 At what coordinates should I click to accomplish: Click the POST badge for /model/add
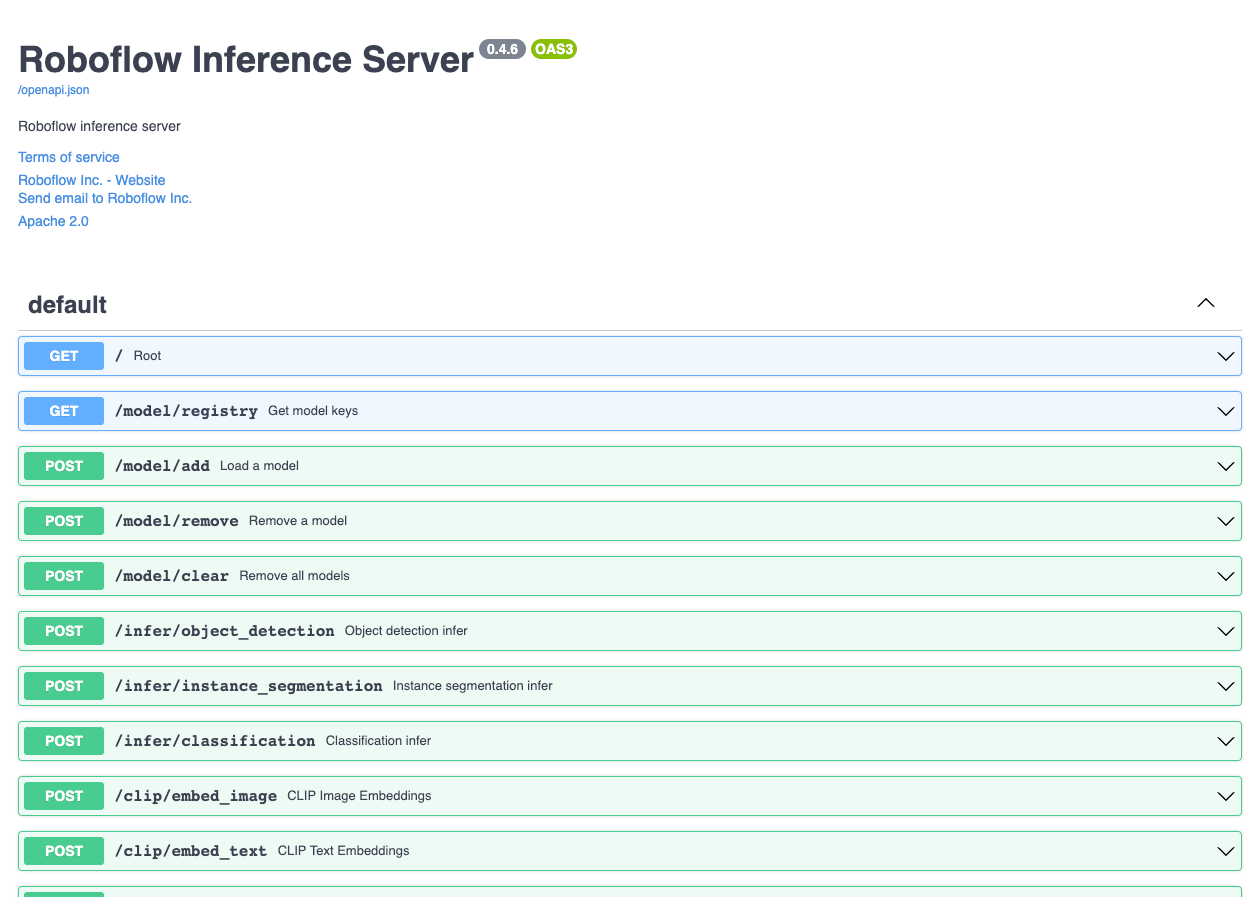64,466
